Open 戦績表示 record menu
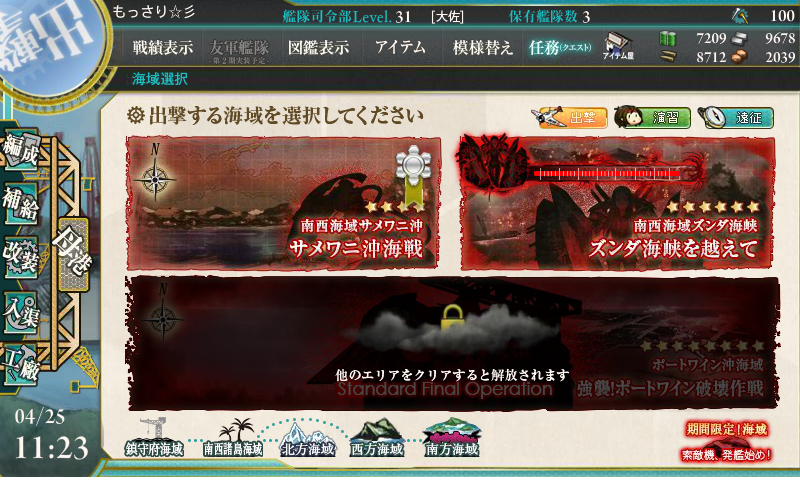Viewport: 800px width, 482px height. click(x=163, y=48)
